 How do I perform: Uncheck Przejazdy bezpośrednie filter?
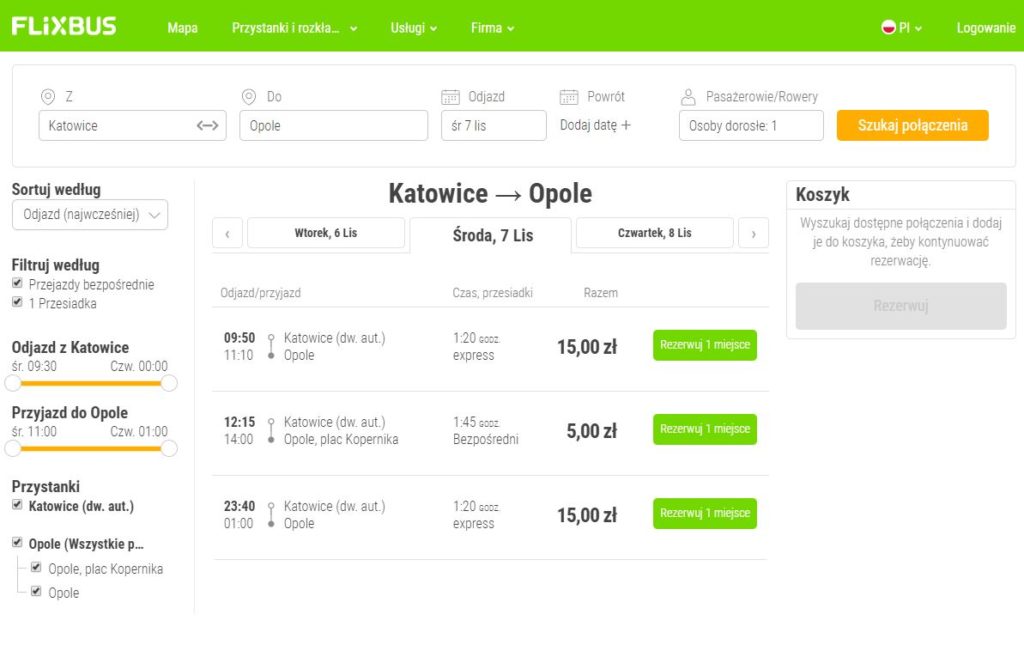tap(18, 283)
